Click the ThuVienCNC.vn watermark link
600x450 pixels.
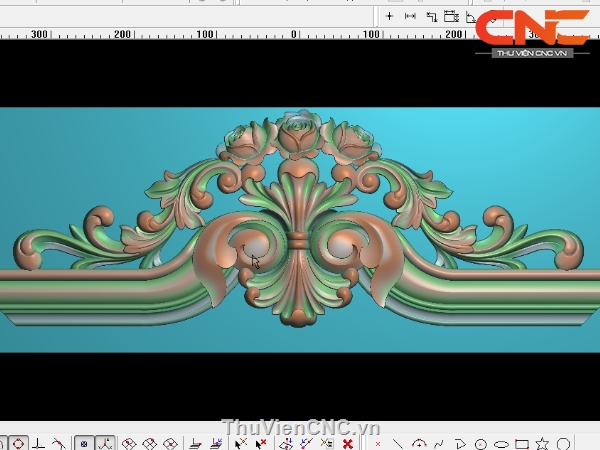[x=300, y=426]
